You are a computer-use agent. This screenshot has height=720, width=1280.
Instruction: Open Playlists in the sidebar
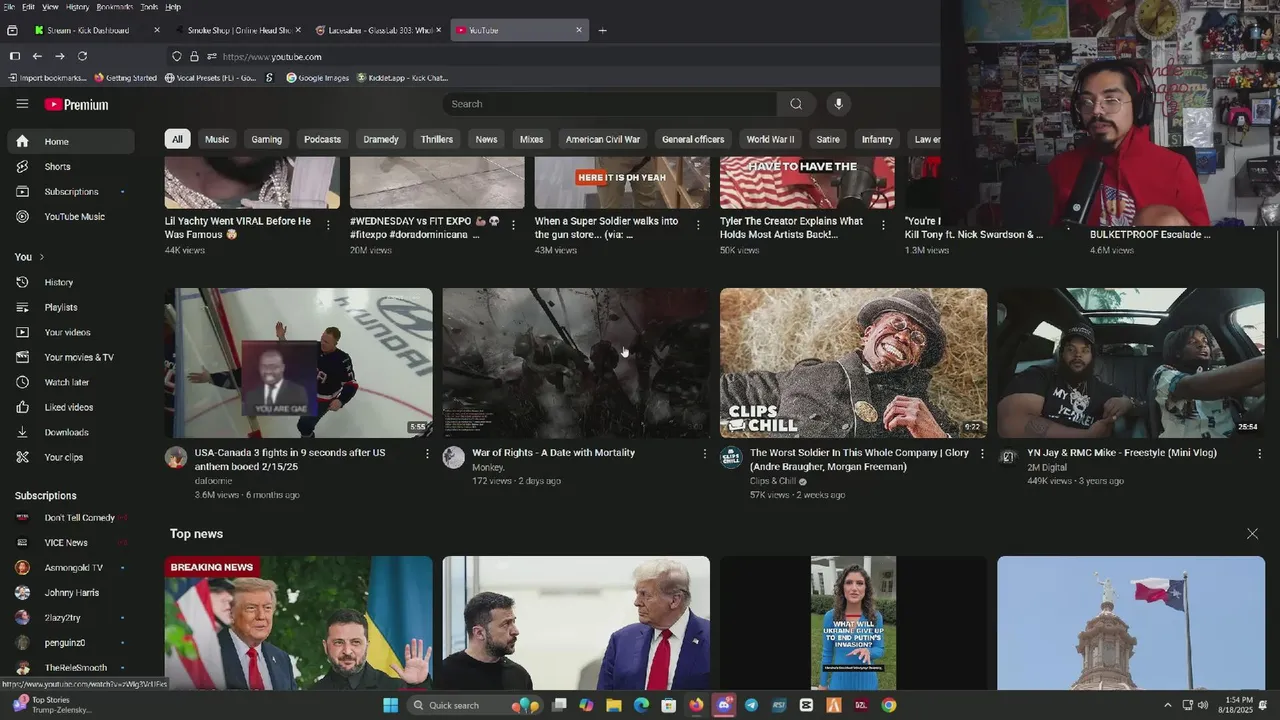coord(70,308)
